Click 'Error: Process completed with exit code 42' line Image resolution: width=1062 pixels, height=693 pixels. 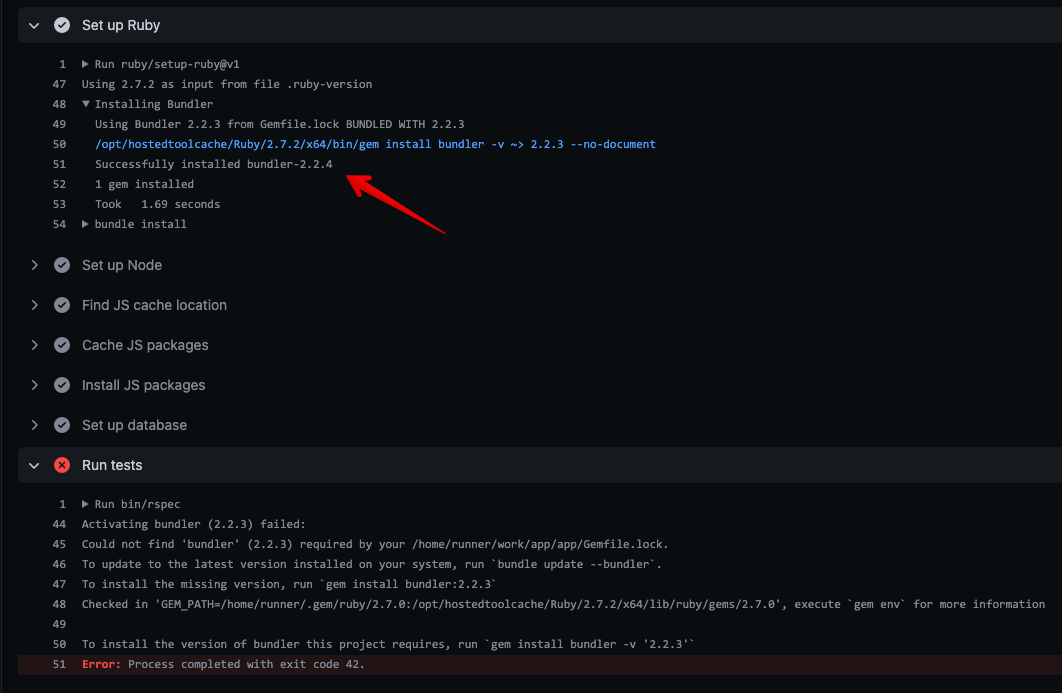(224, 665)
